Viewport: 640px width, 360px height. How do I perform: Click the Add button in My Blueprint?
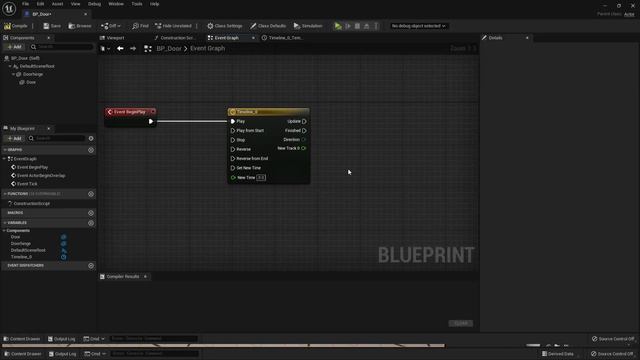(14, 138)
